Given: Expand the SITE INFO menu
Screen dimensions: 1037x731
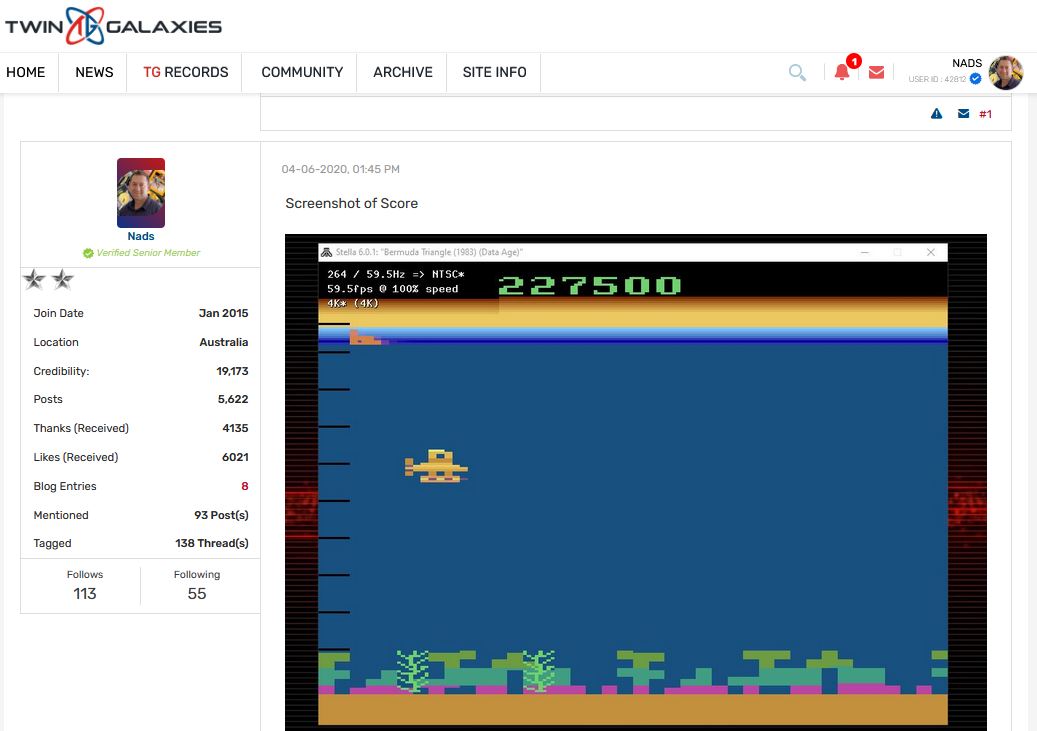Looking at the screenshot, I should click(494, 72).
